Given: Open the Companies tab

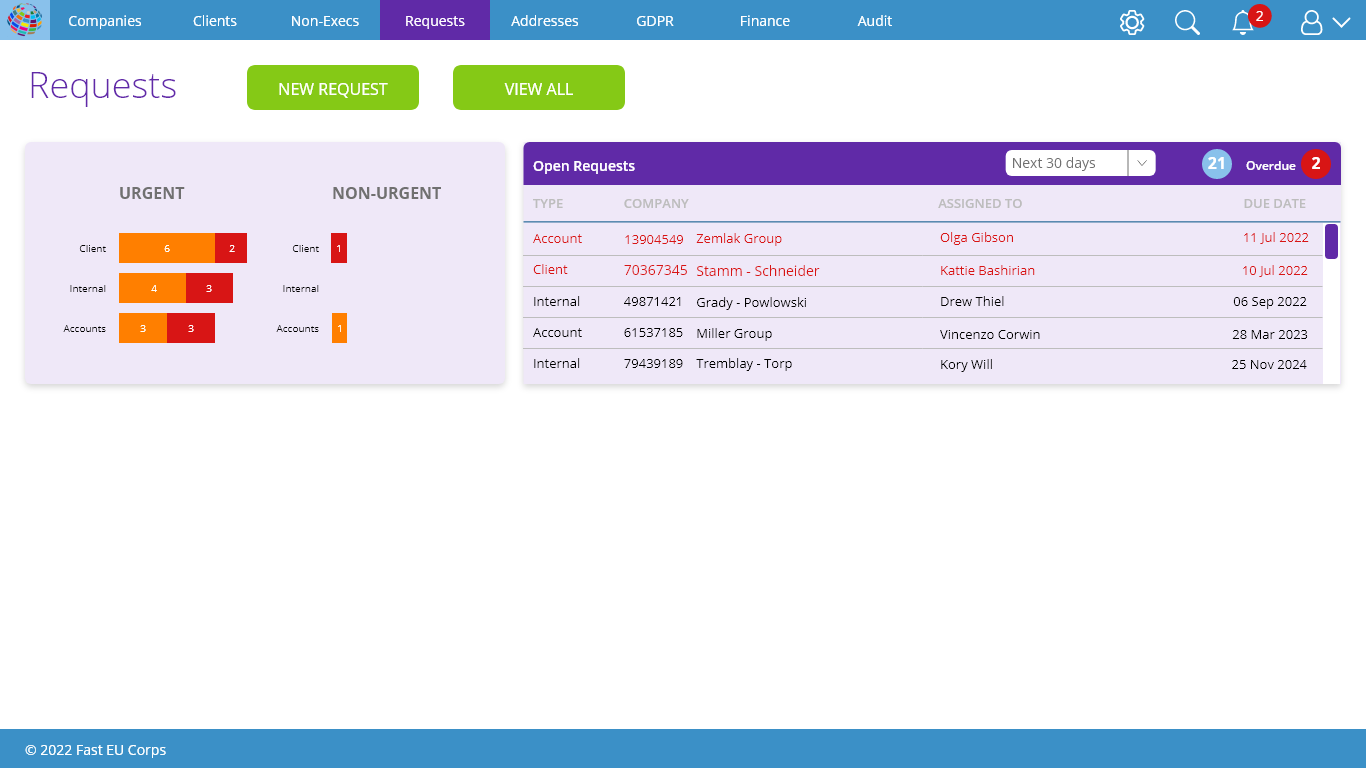Looking at the screenshot, I should coord(105,20).
